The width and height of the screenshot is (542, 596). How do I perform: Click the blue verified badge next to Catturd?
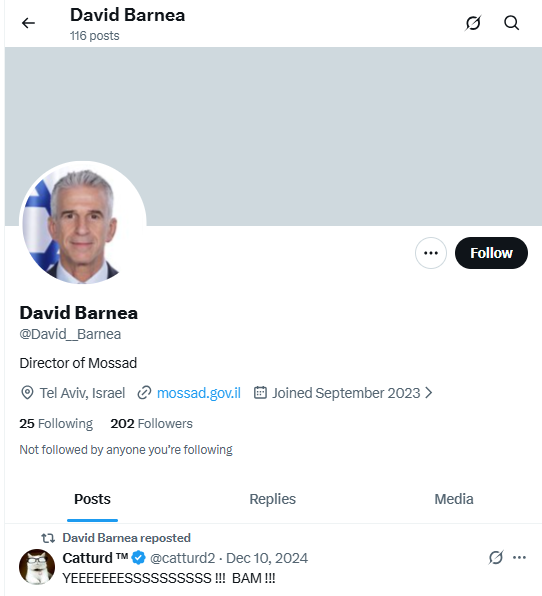[138, 558]
